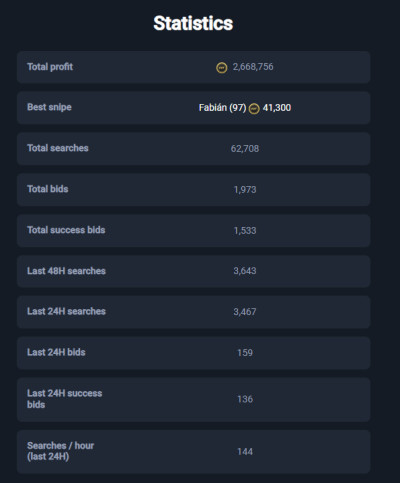Click the Statistics heading
Viewport: 400px width, 483px height.
tap(193, 23)
